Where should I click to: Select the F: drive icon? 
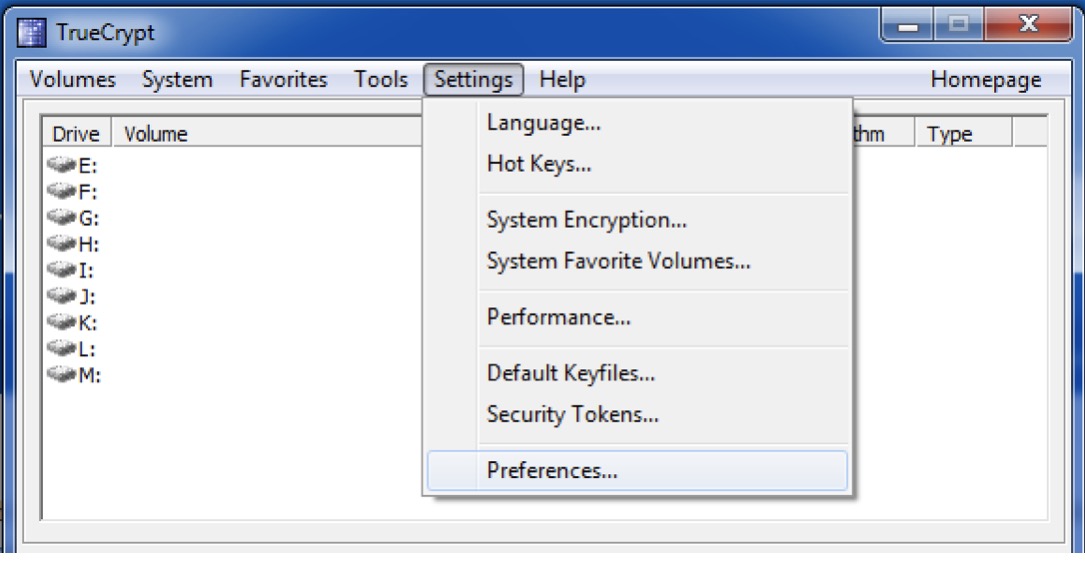pos(60,192)
